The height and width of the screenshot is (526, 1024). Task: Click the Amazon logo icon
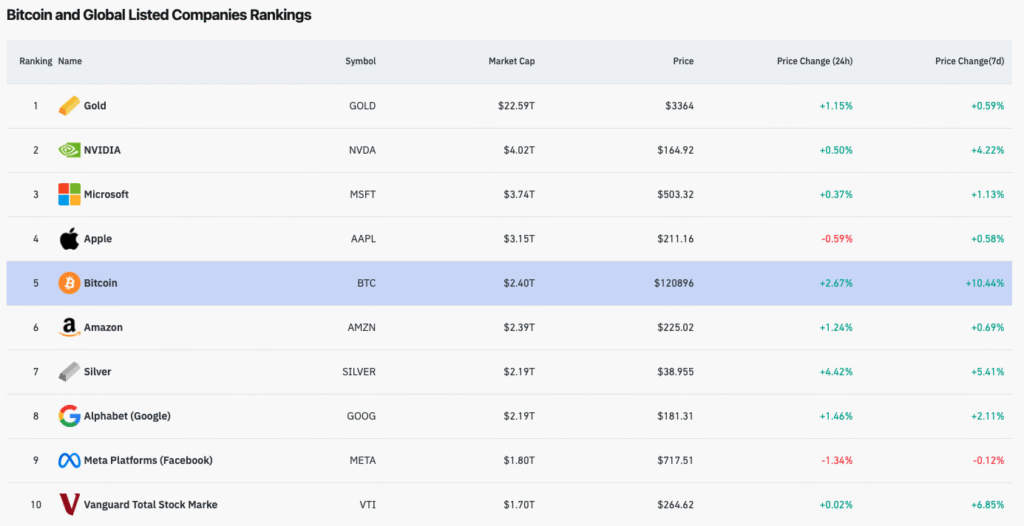pos(69,327)
